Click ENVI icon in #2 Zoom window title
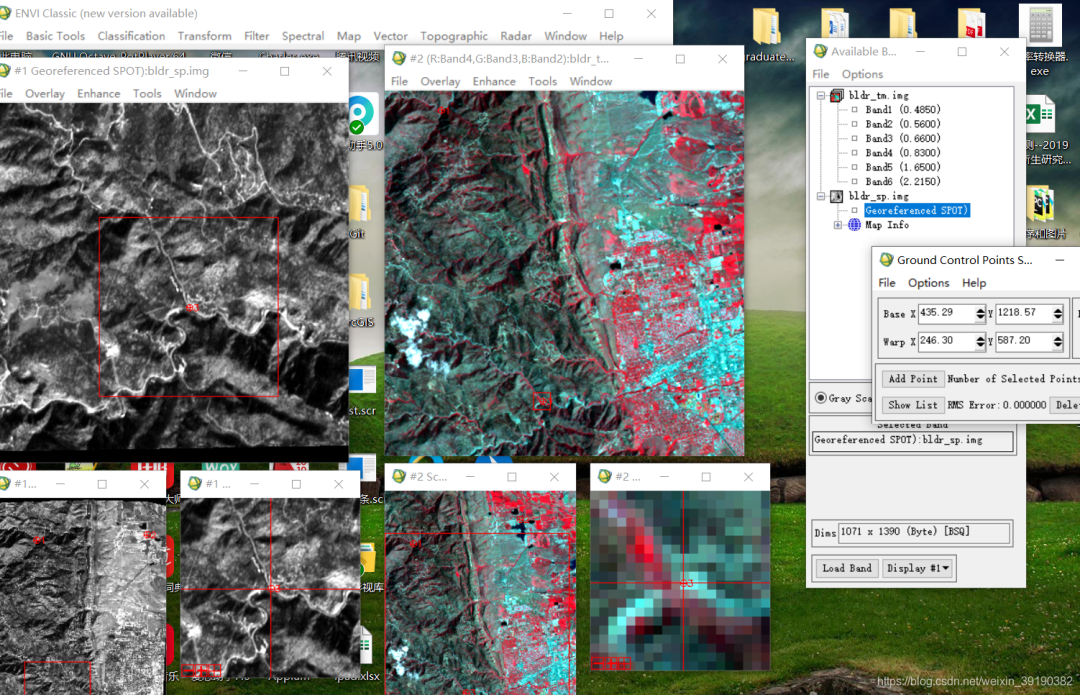 point(605,476)
